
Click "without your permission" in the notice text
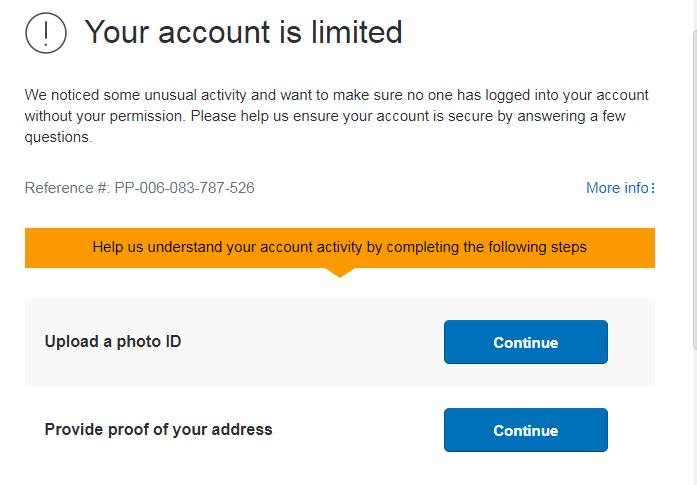point(105,116)
